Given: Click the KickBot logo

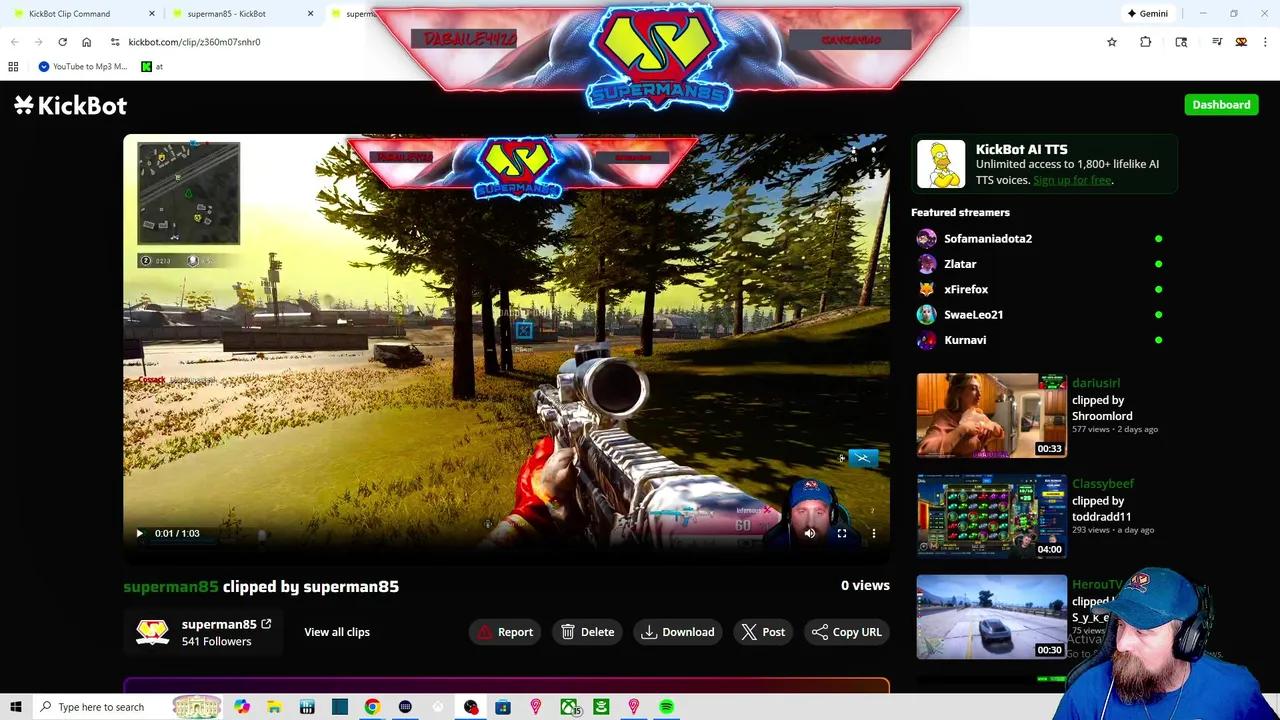Looking at the screenshot, I should (x=70, y=105).
